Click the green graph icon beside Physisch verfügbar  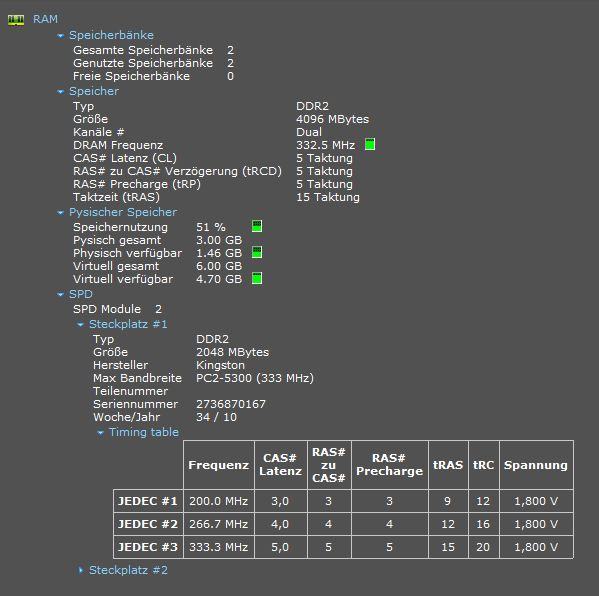(x=257, y=252)
